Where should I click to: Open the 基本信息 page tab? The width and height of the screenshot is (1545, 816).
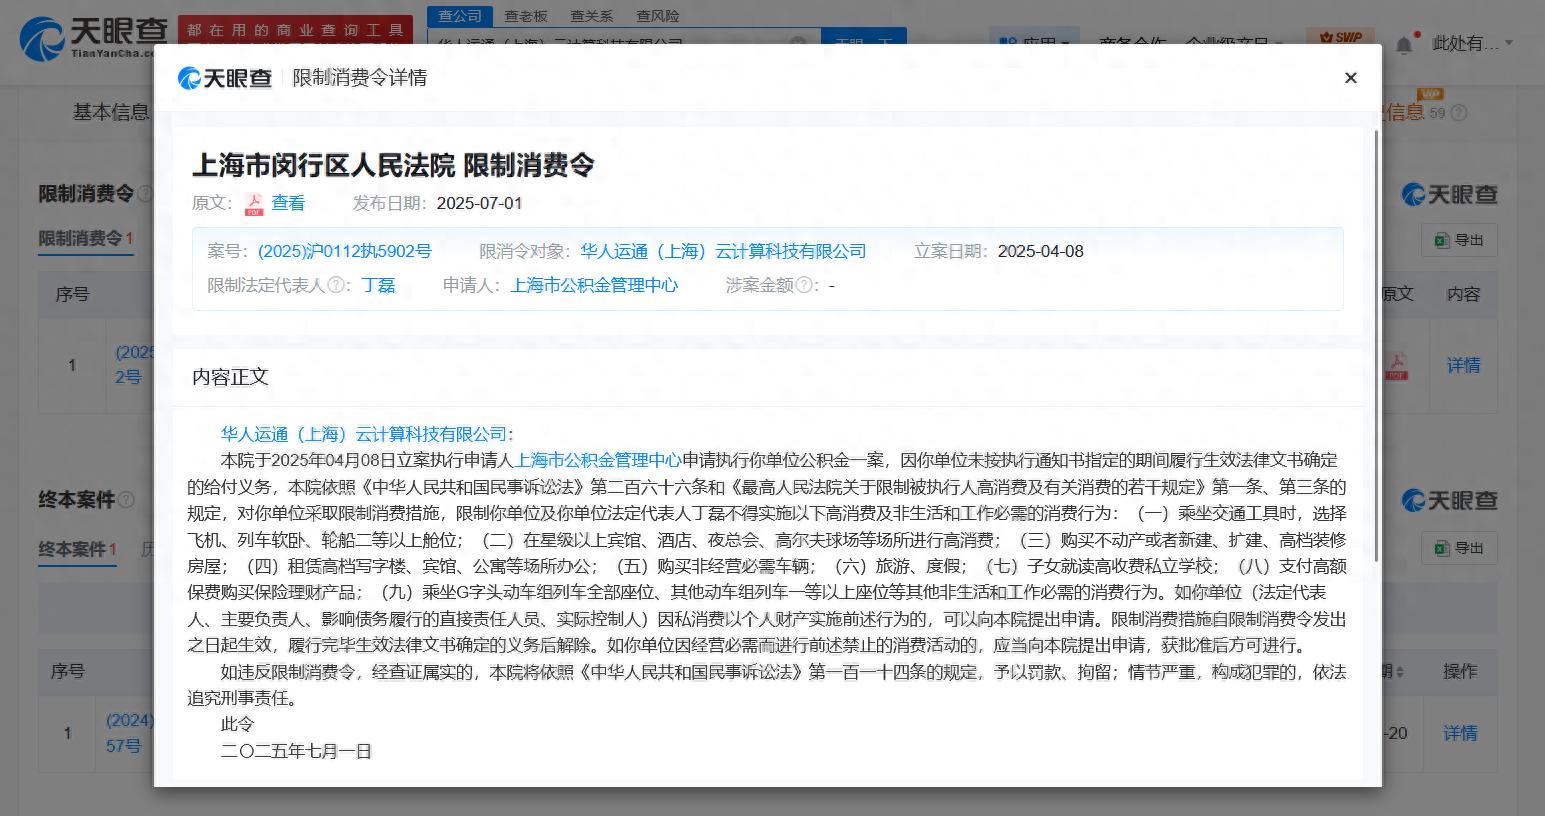pos(110,112)
